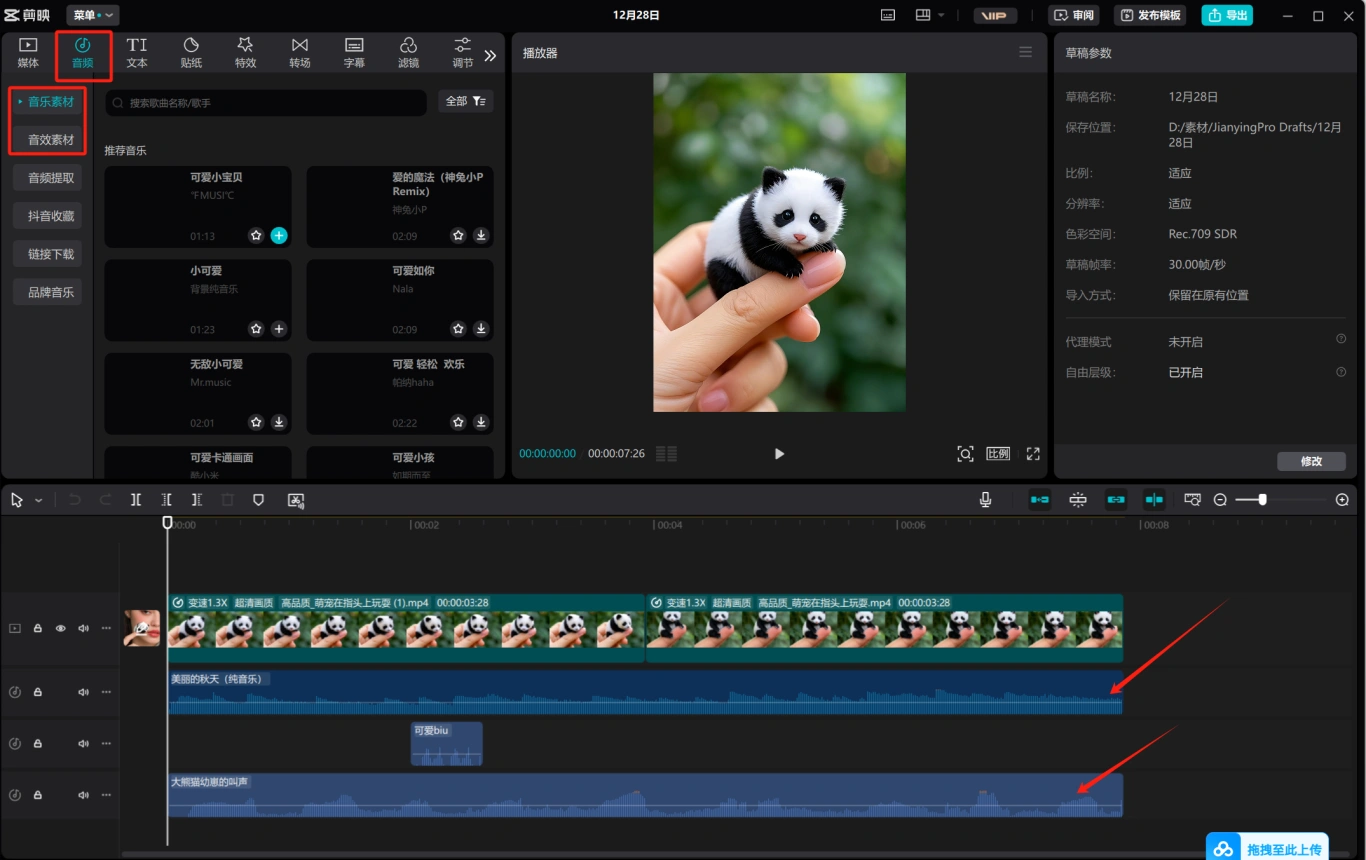Add a marker on the timeline
The height and width of the screenshot is (860, 1366).
tap(258, 499)
